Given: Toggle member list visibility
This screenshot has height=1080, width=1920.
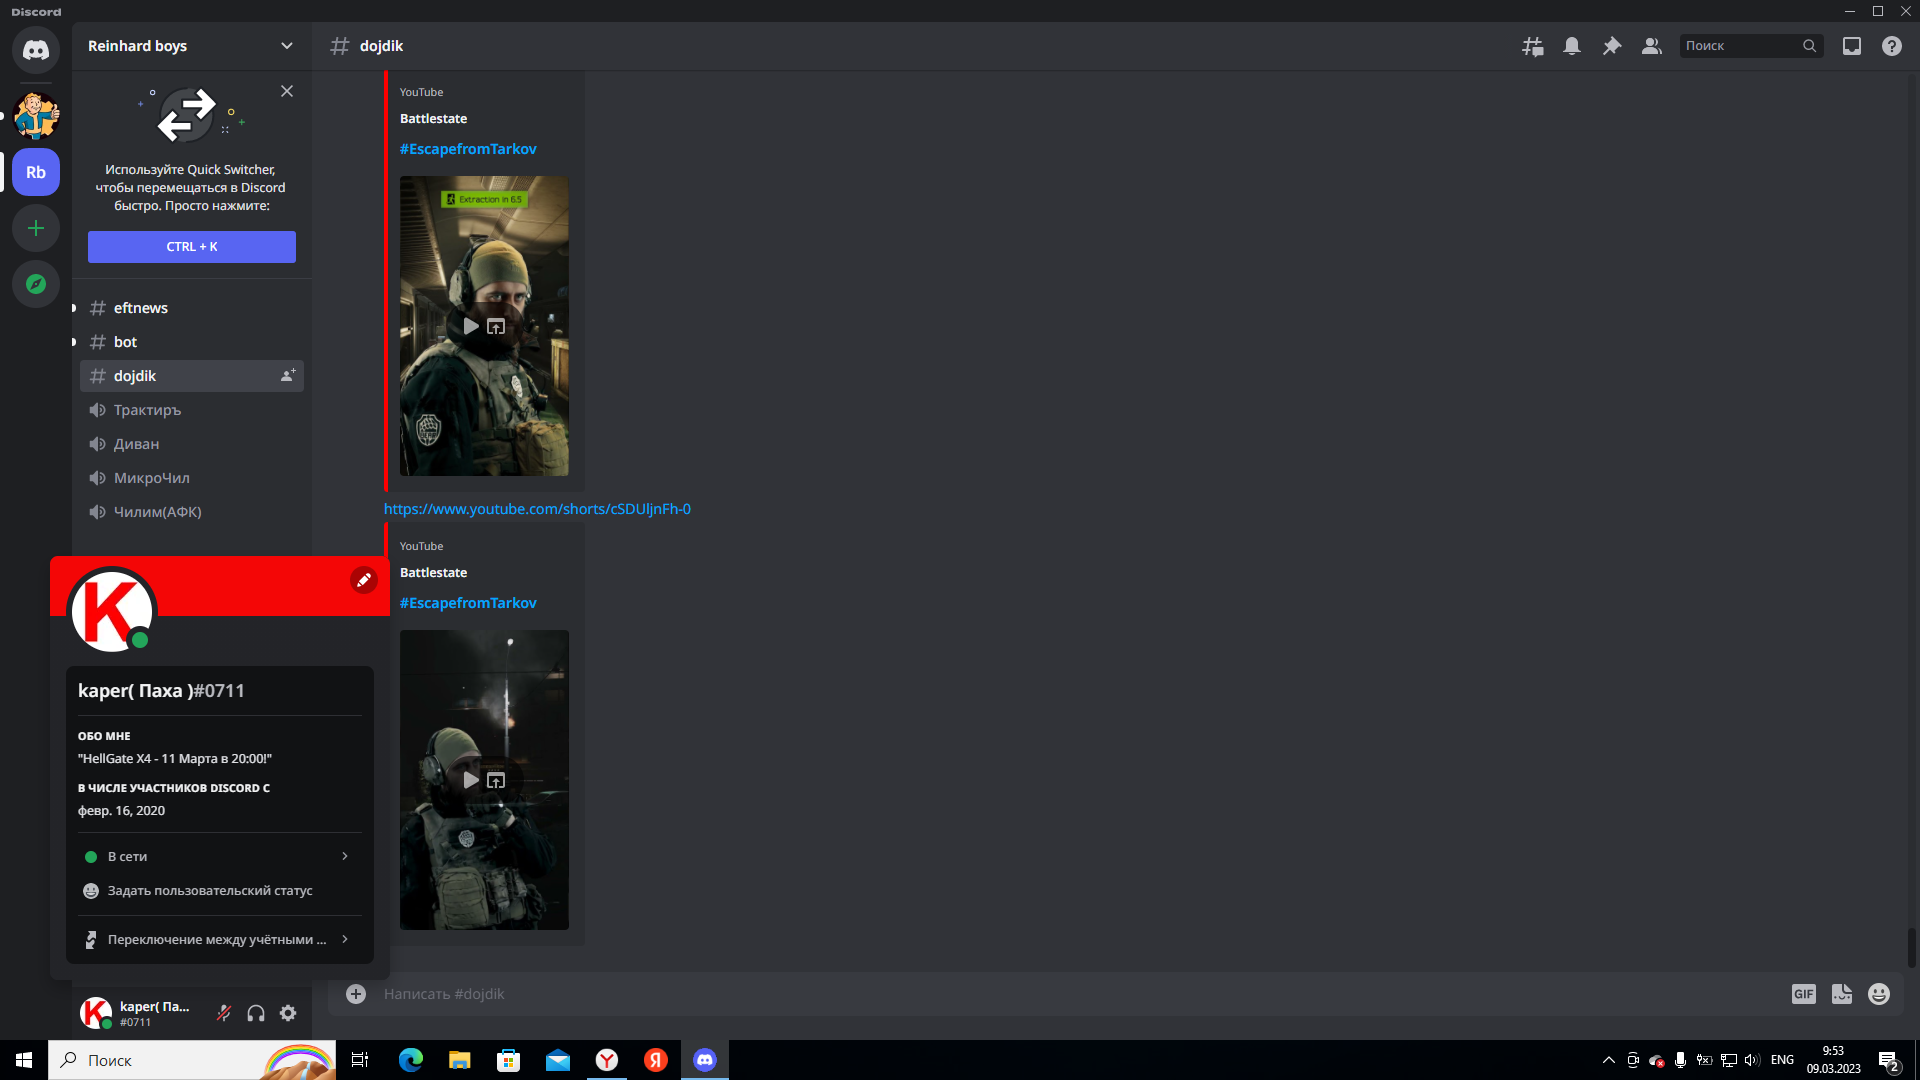Looking at the screenshot, I should coord(1652,46).
